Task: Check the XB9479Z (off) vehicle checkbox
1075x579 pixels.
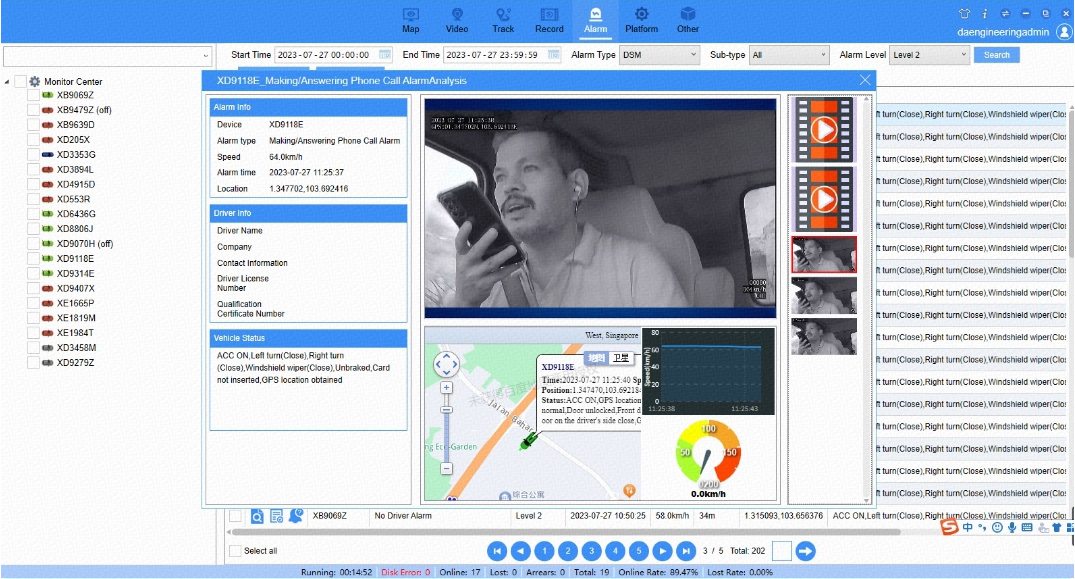Action: pos(33,110)
